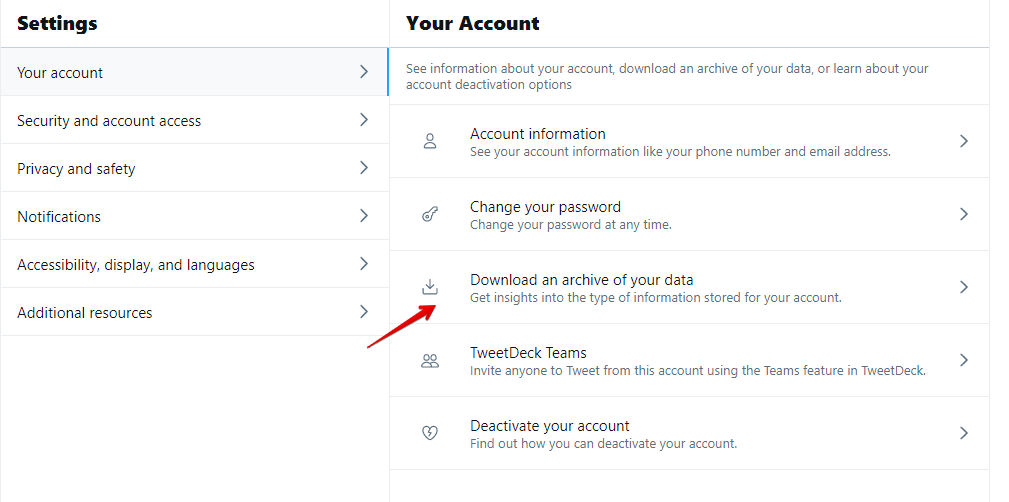Click chevron on Deactivate your account row

964,433
